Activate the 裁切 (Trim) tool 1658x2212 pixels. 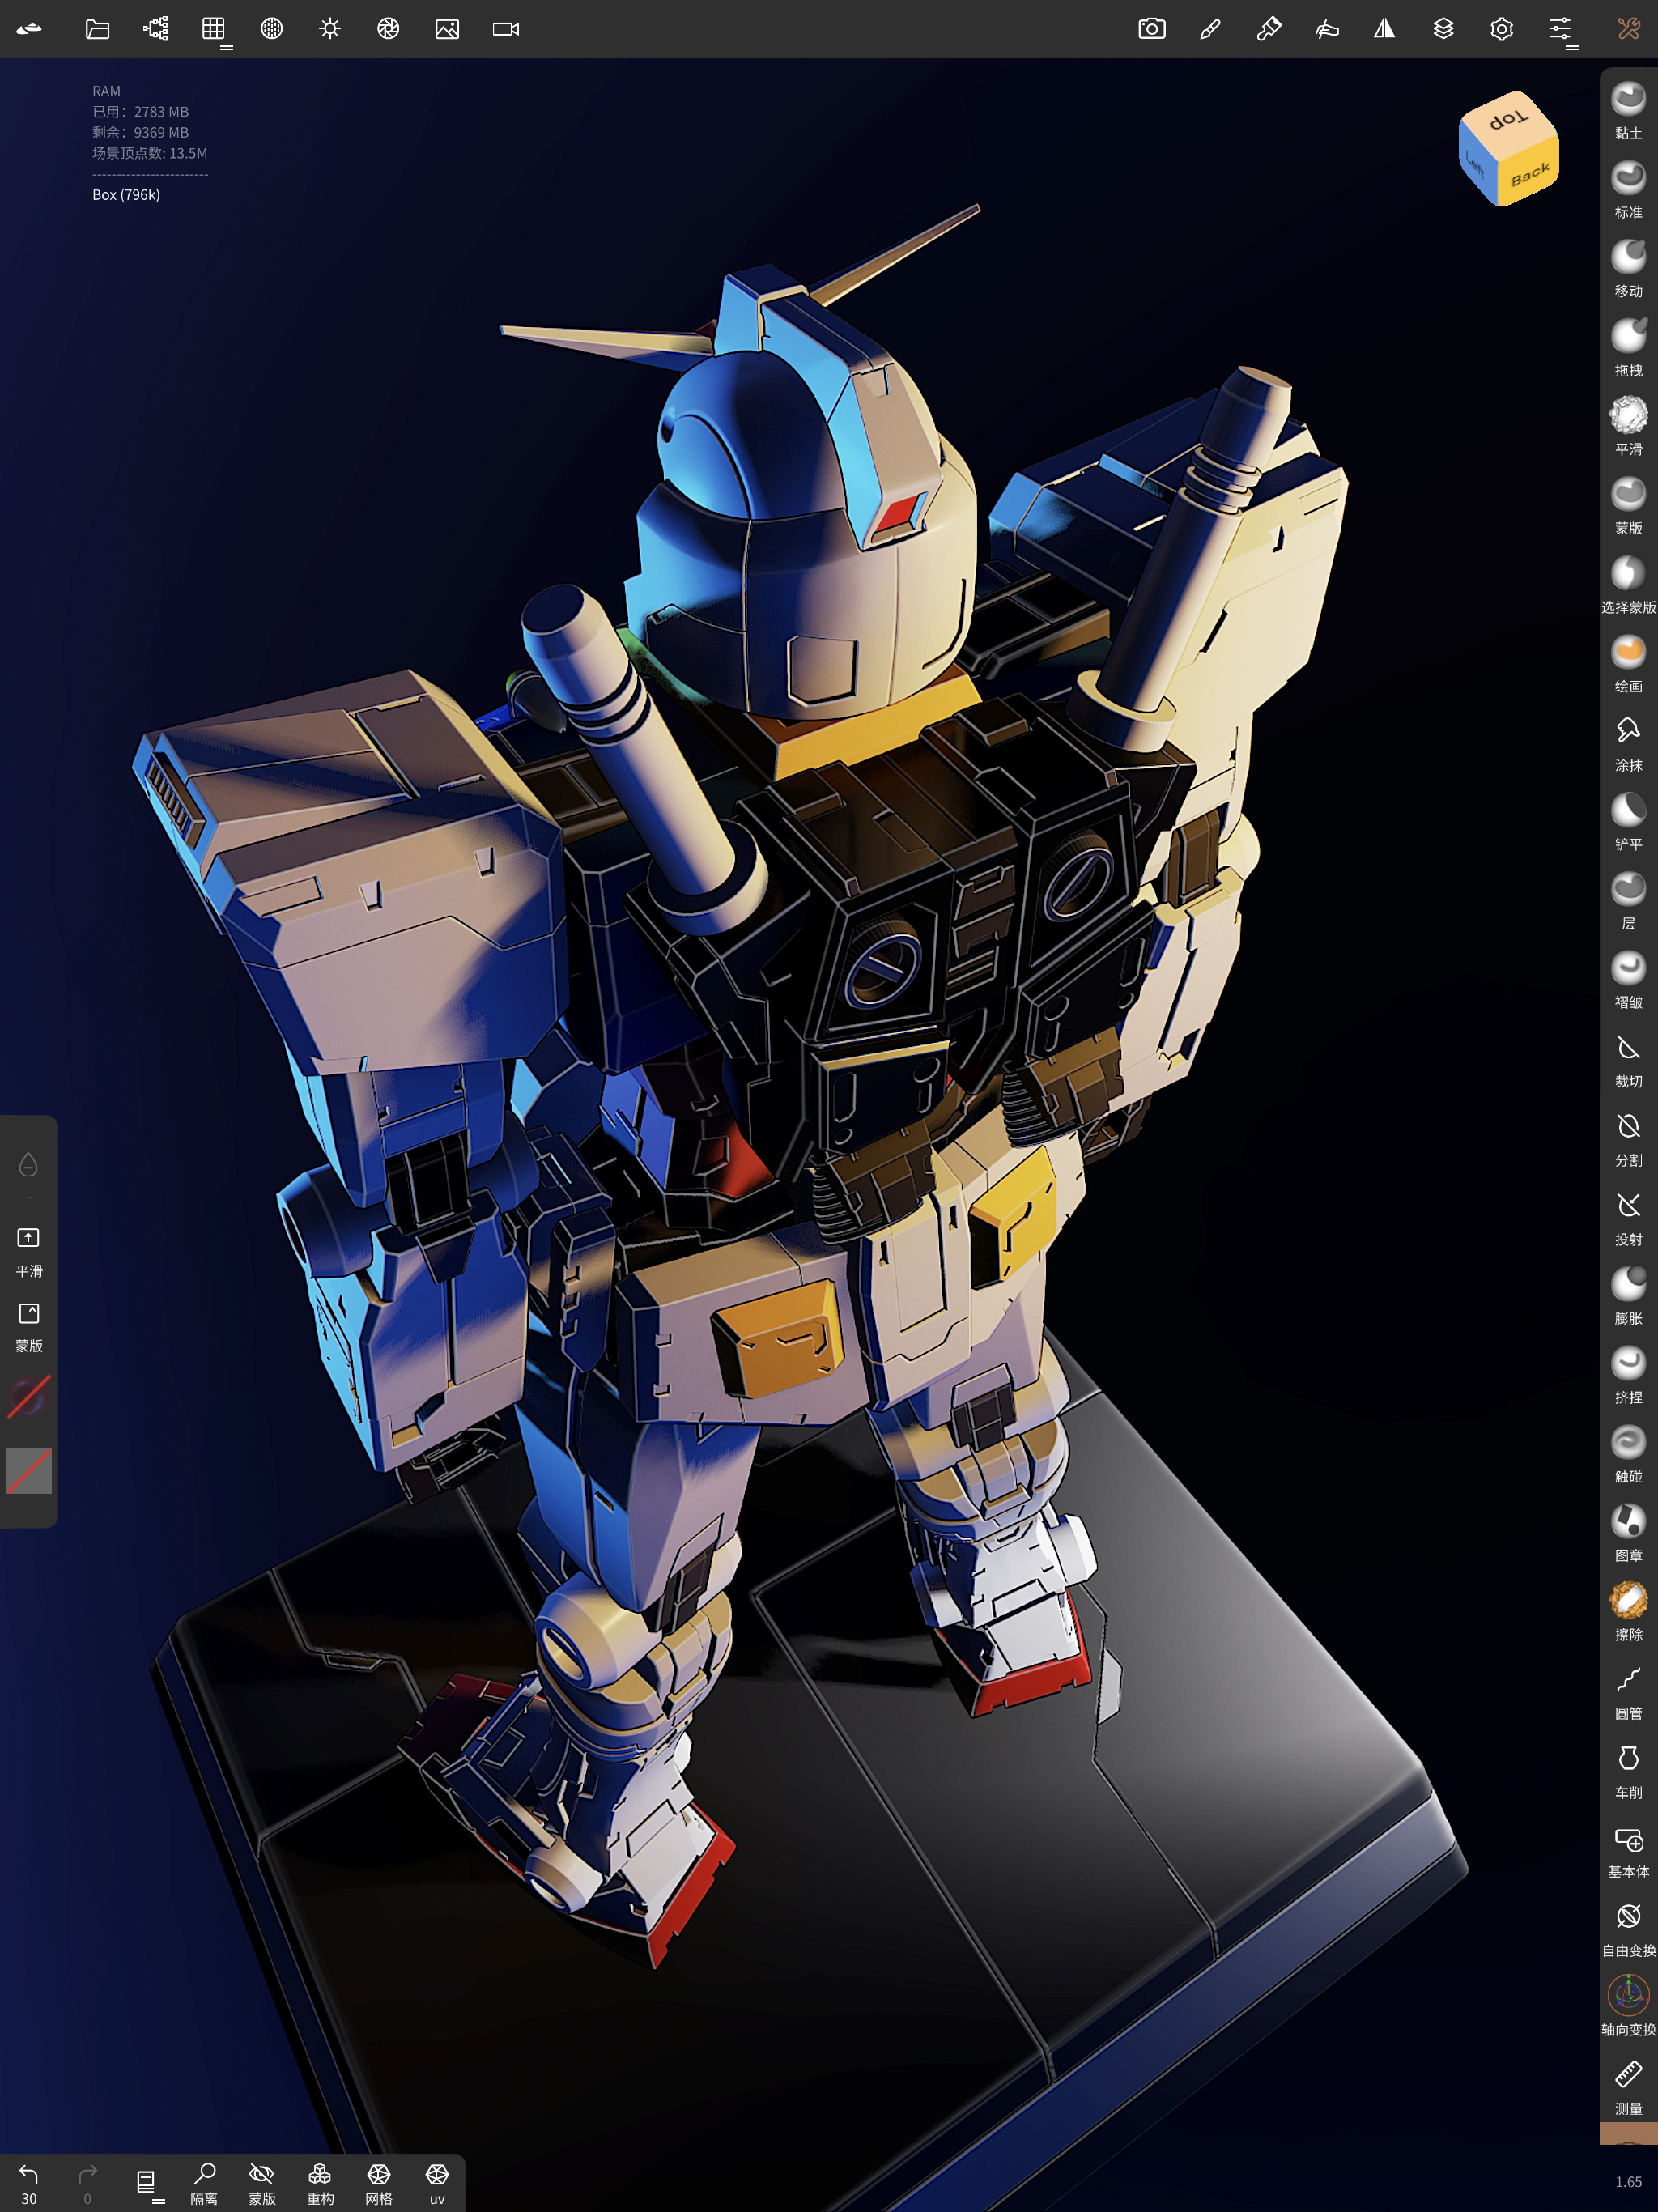coord(1628,1048)
